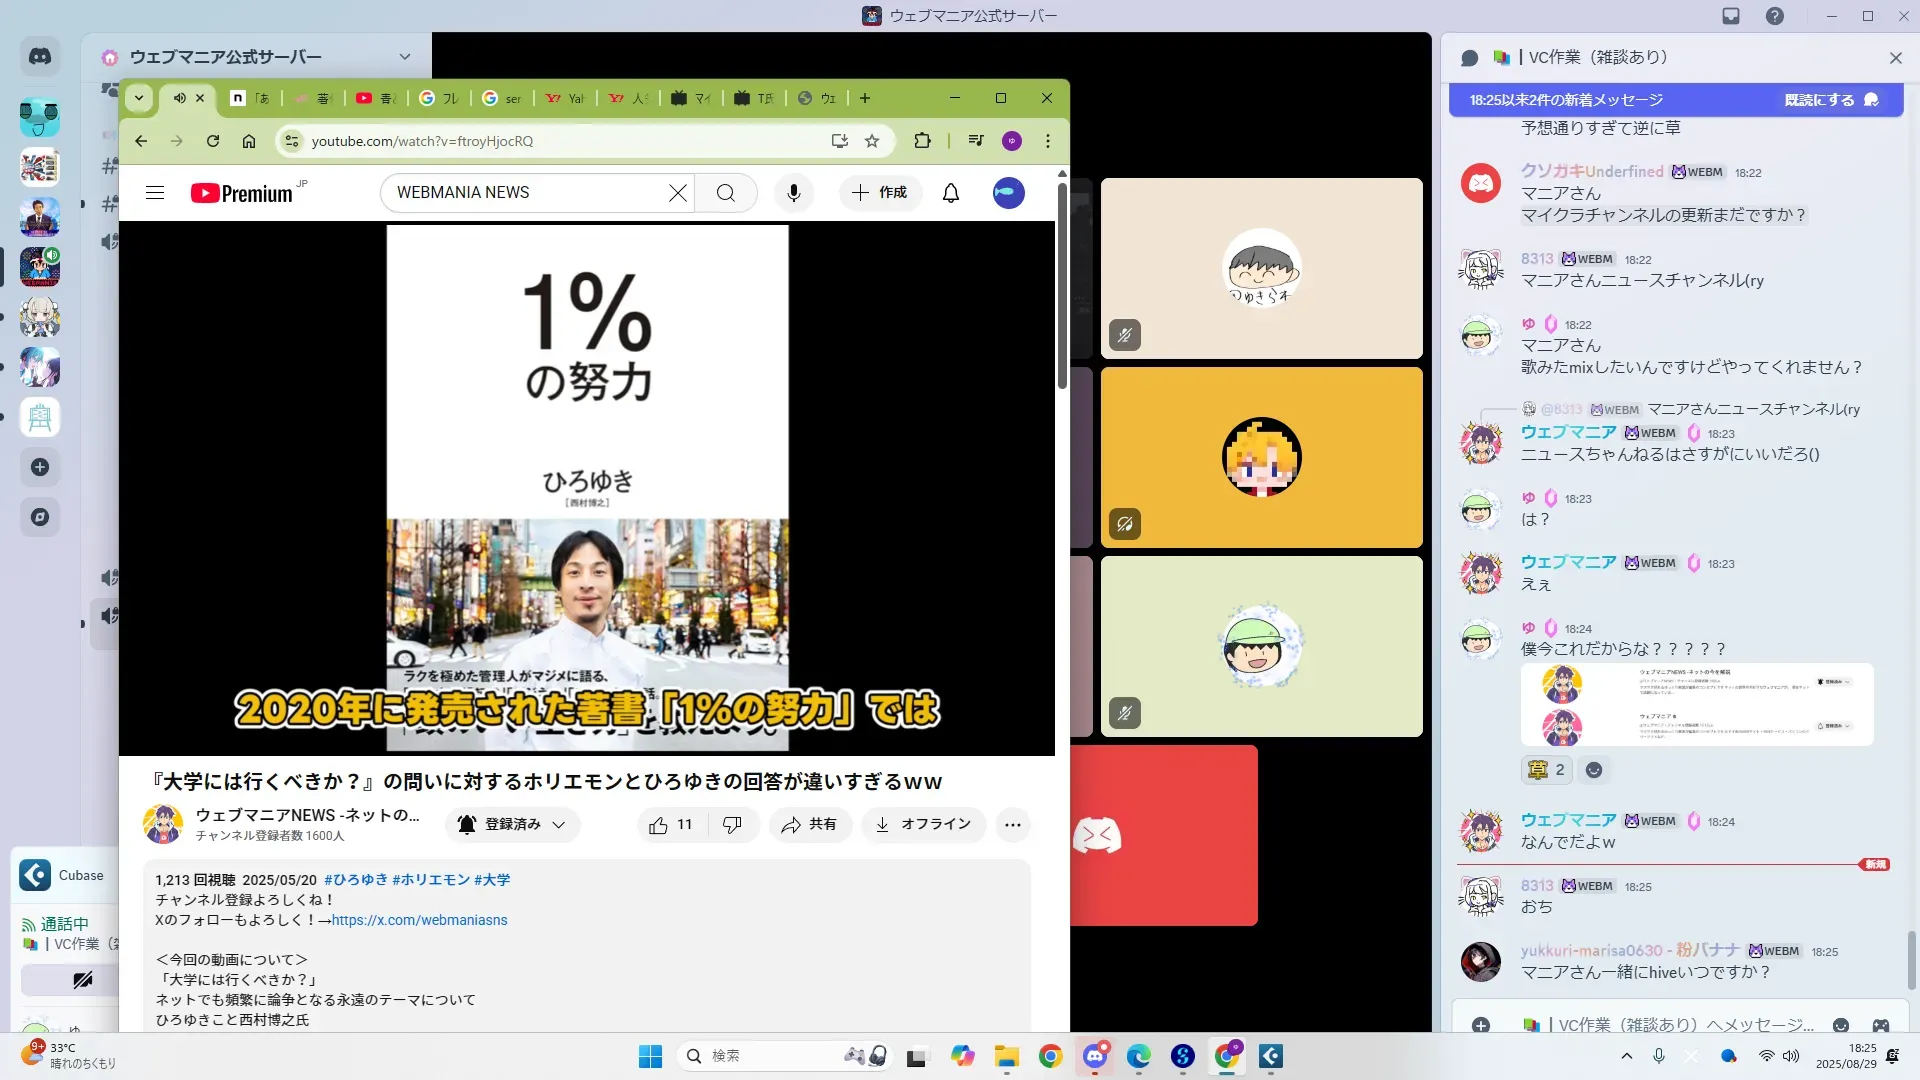Screen dimensions: 1920x1080
Task: Open the Discord help question mark icon
Action: coord(1774,16)
